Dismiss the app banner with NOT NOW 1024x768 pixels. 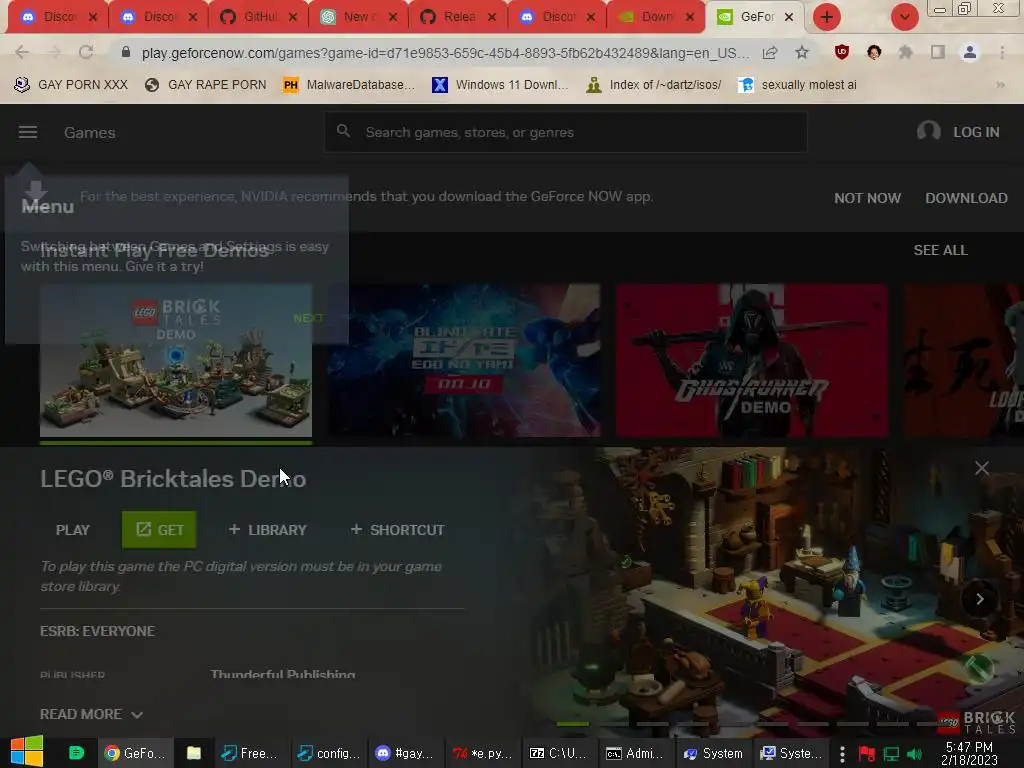coord(867,198)
